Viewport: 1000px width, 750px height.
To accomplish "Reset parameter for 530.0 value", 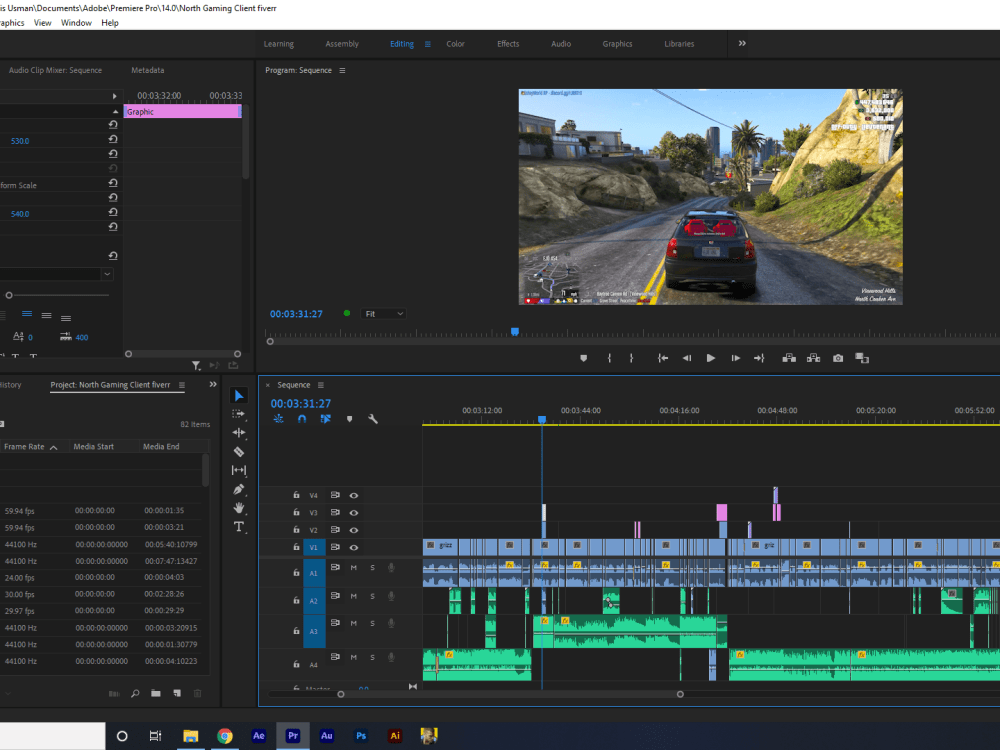I will 113,140.
